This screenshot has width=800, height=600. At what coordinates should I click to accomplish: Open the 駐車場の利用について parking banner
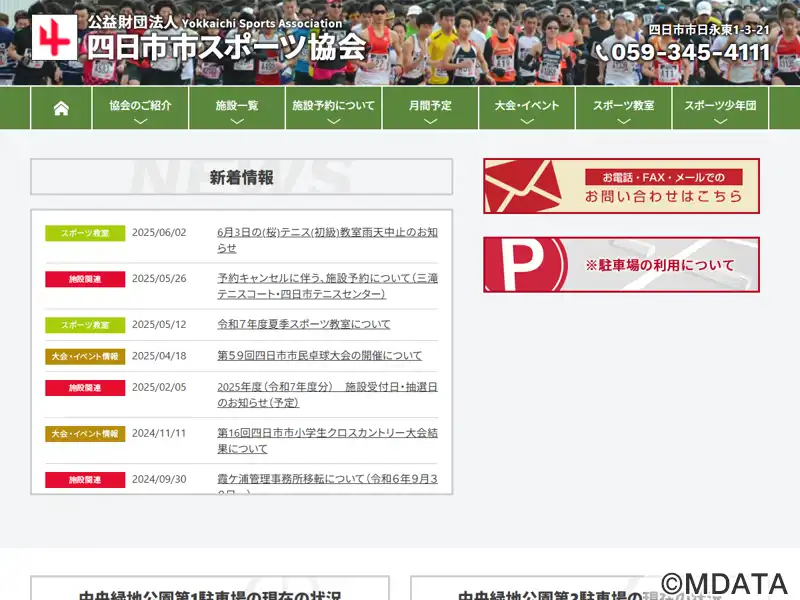[621, 265]
